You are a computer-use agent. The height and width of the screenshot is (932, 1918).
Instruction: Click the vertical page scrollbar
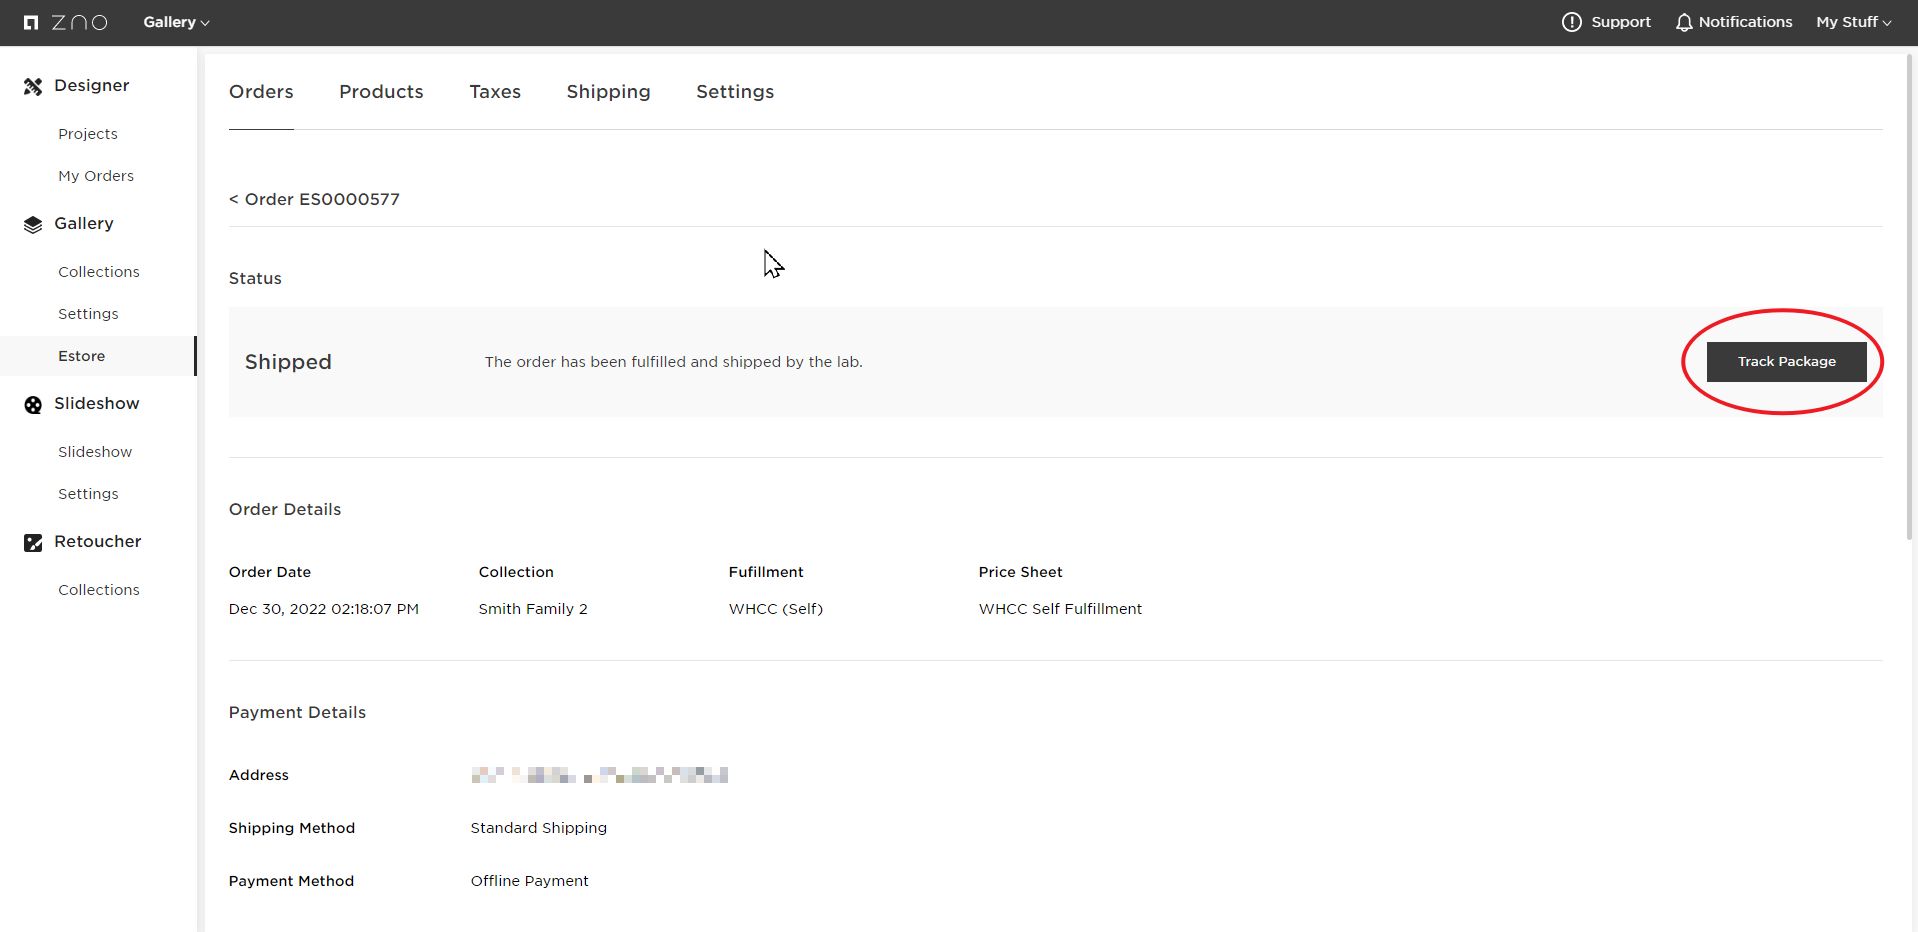point(1909,300)
